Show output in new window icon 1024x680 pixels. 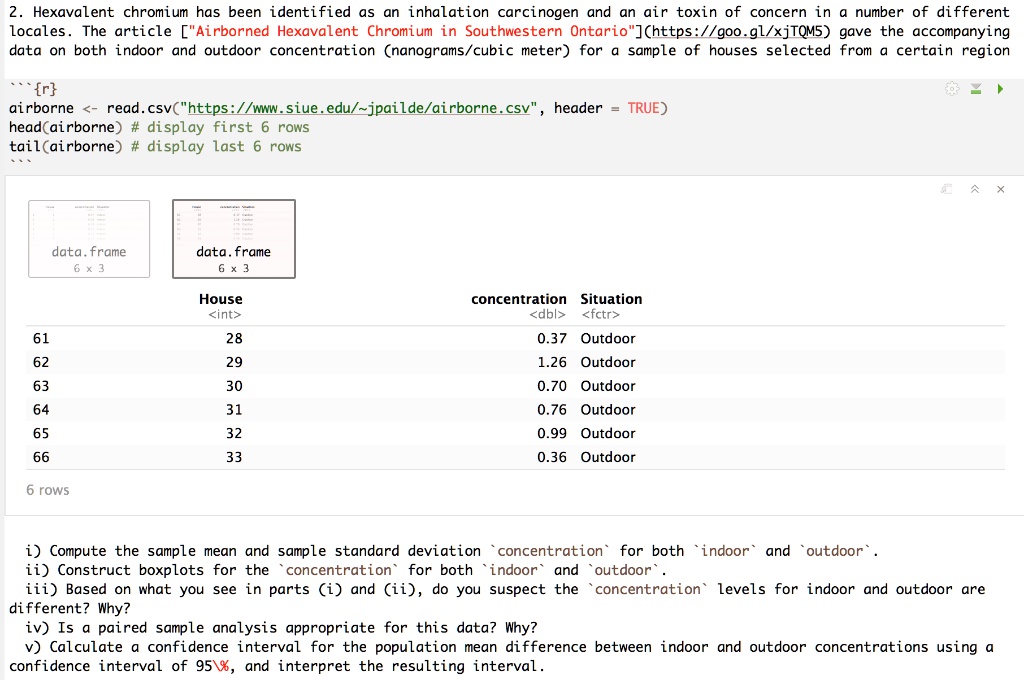click(x=946, y=189)
